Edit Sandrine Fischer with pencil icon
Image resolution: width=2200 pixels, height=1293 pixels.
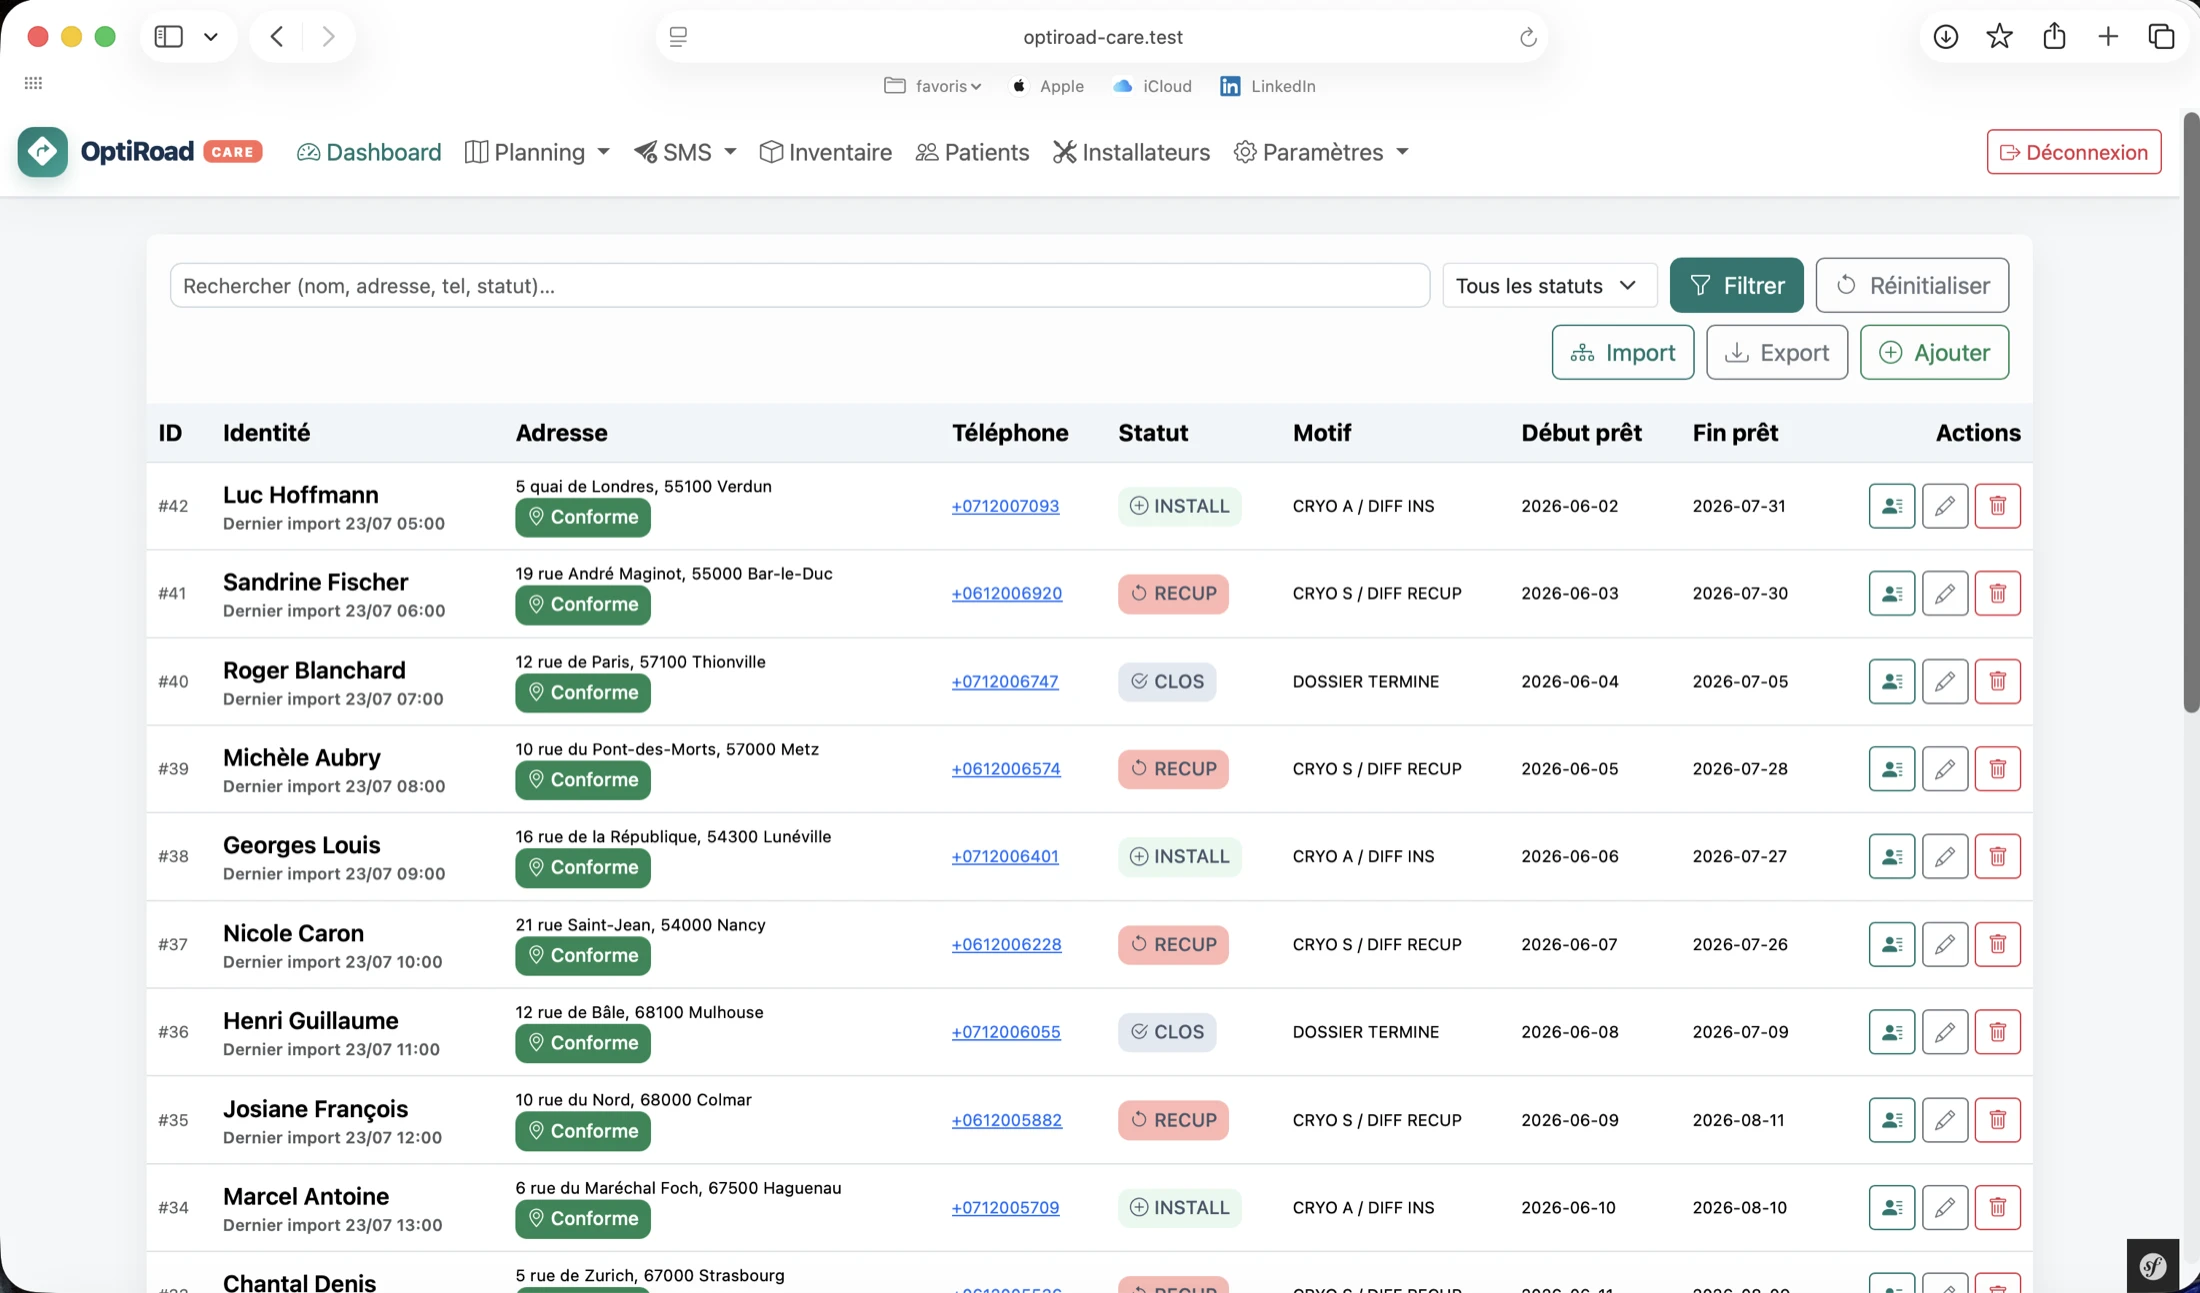coord(1944,594)
